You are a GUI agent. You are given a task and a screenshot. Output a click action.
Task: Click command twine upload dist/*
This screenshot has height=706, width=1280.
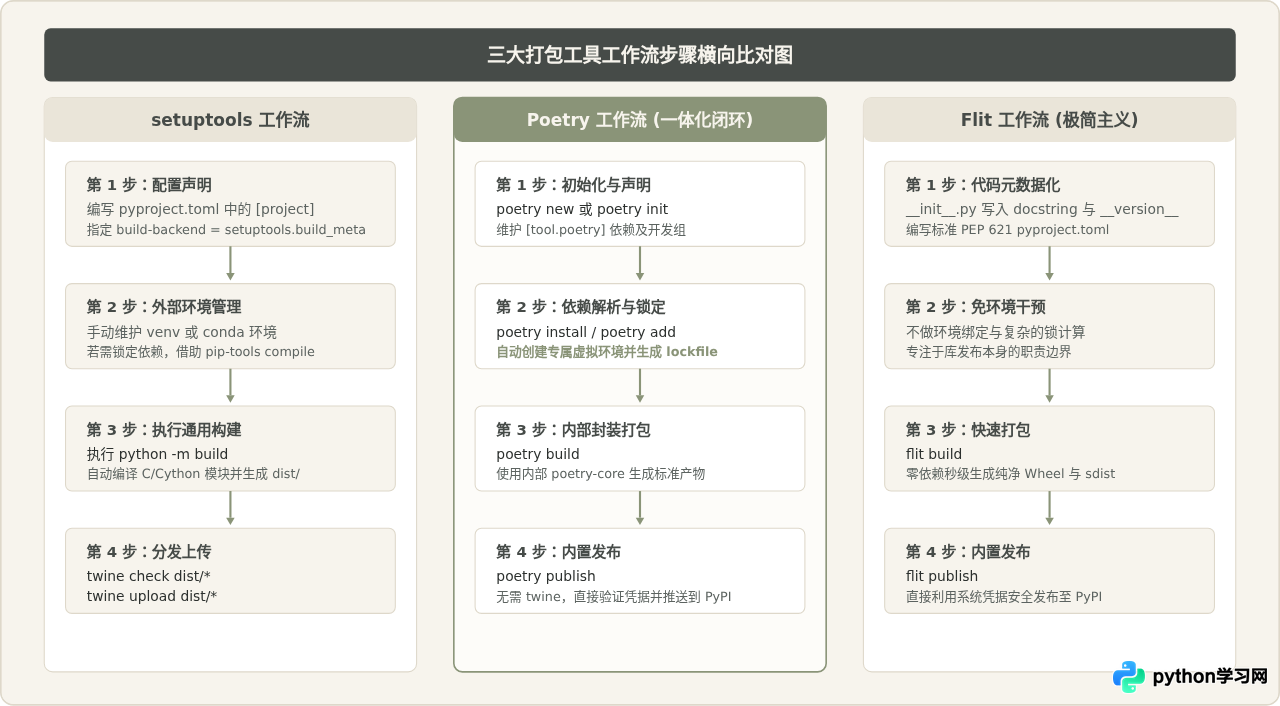[x=152, y=596]
